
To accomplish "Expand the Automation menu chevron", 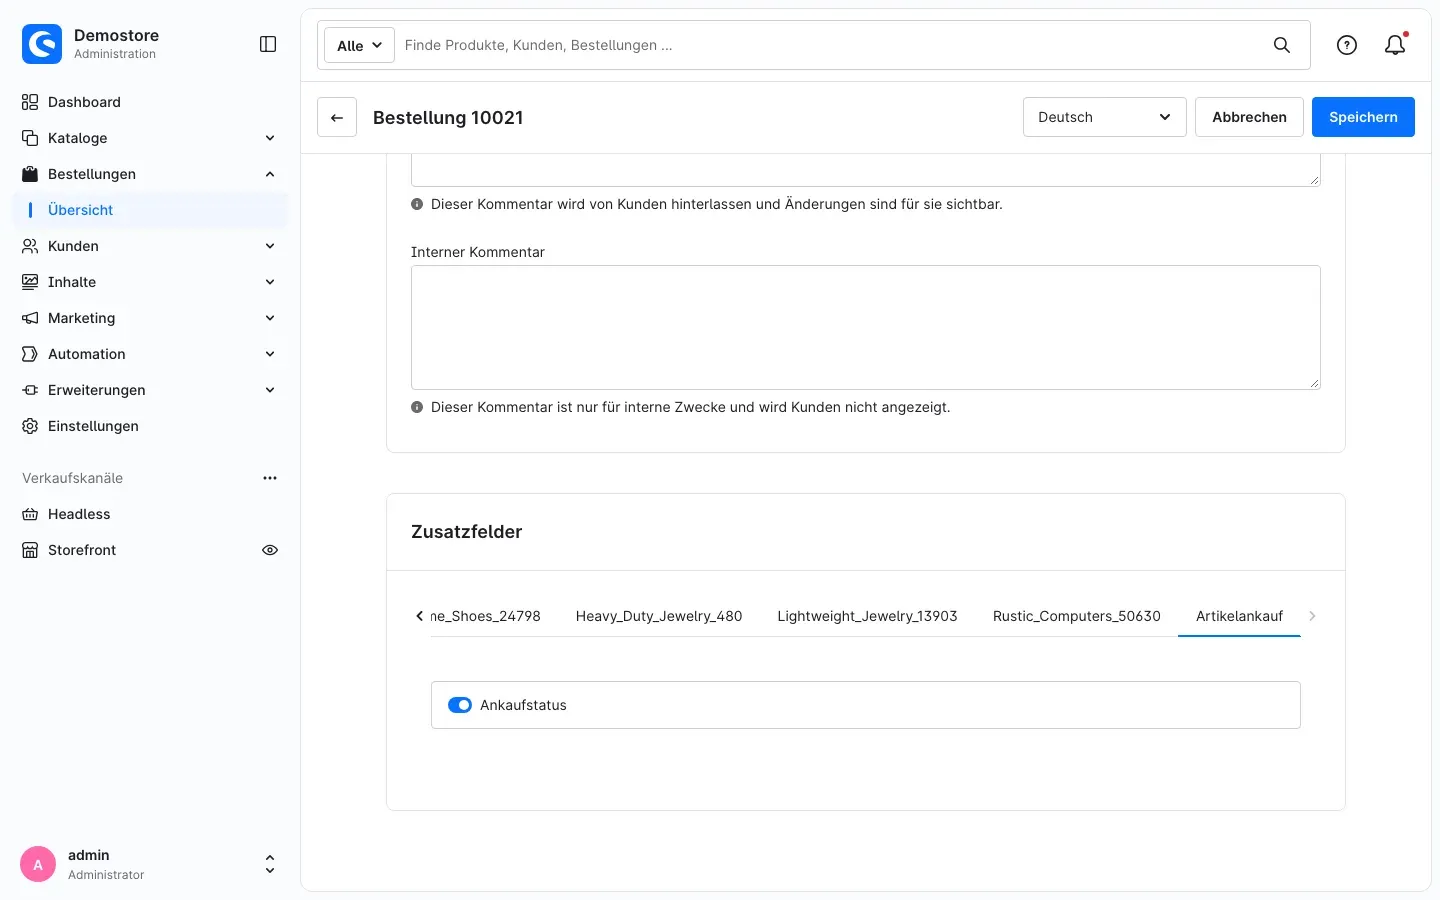I will (270, 354).
